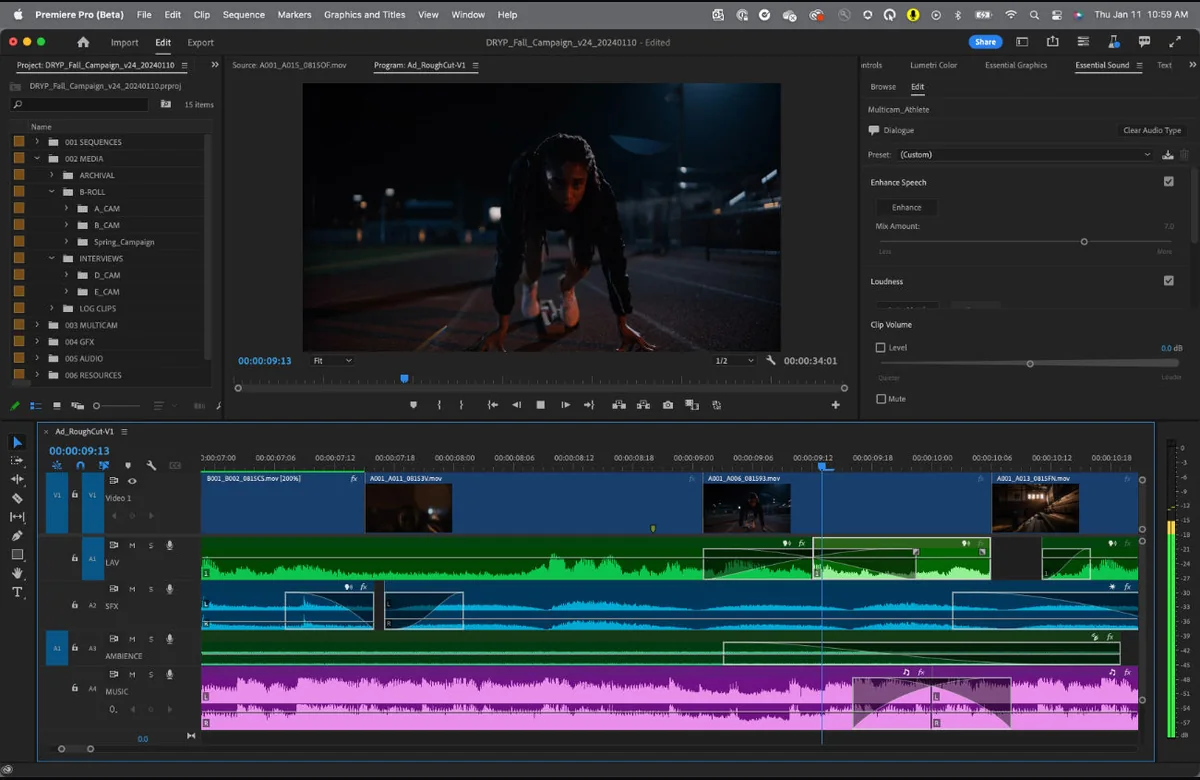Expand the 004 GFX bin
The height and width of the screenshot is (780, 1200).
37,342
